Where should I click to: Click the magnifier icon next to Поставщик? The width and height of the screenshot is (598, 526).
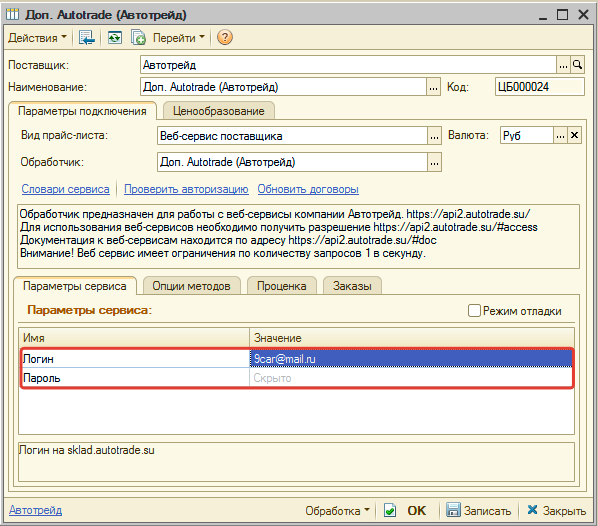(577, 65)
